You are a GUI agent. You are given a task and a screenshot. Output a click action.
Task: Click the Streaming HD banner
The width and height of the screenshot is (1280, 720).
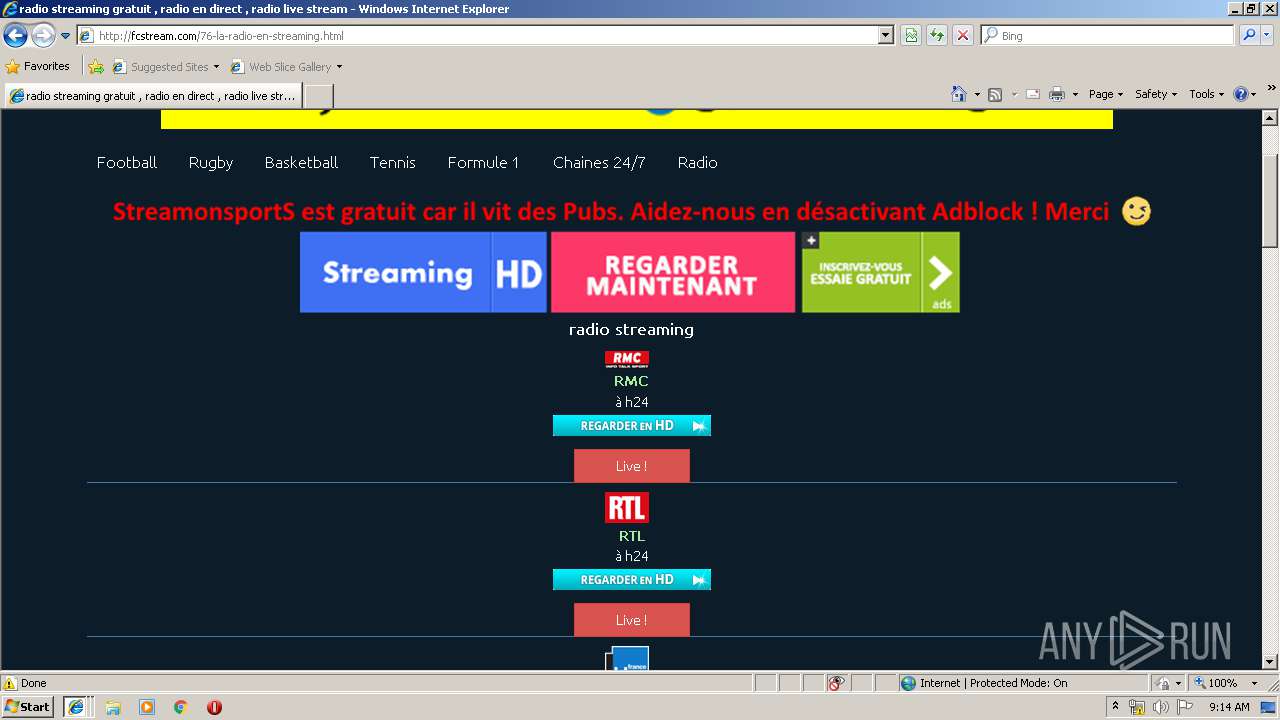coord(423,272)
